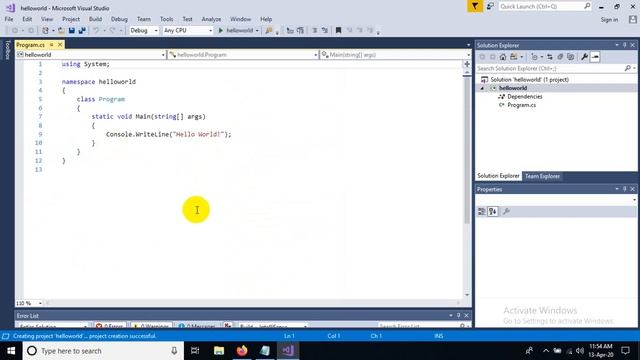Click the Properties Categorized view icon
Viewport: 640px width, 360px height.
482,211
